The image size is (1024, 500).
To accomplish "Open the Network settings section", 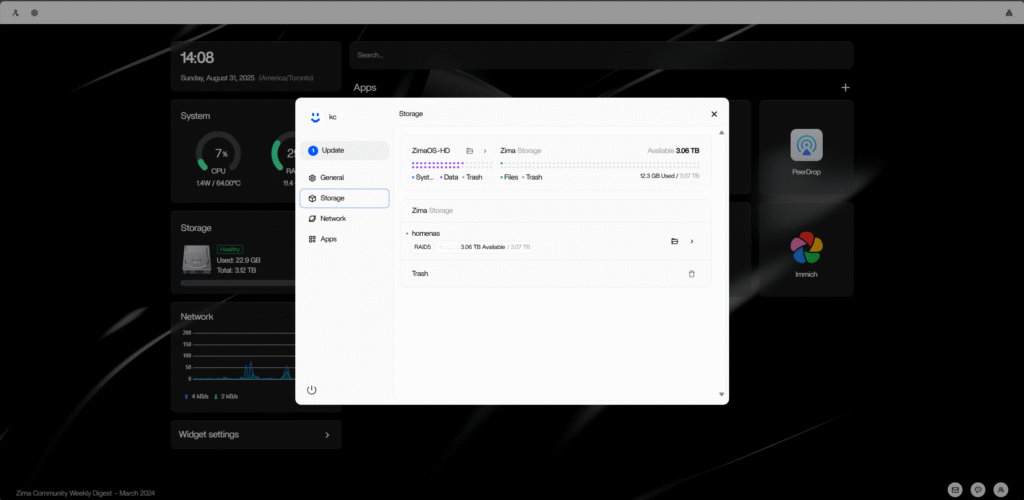I will click(344, 219).
